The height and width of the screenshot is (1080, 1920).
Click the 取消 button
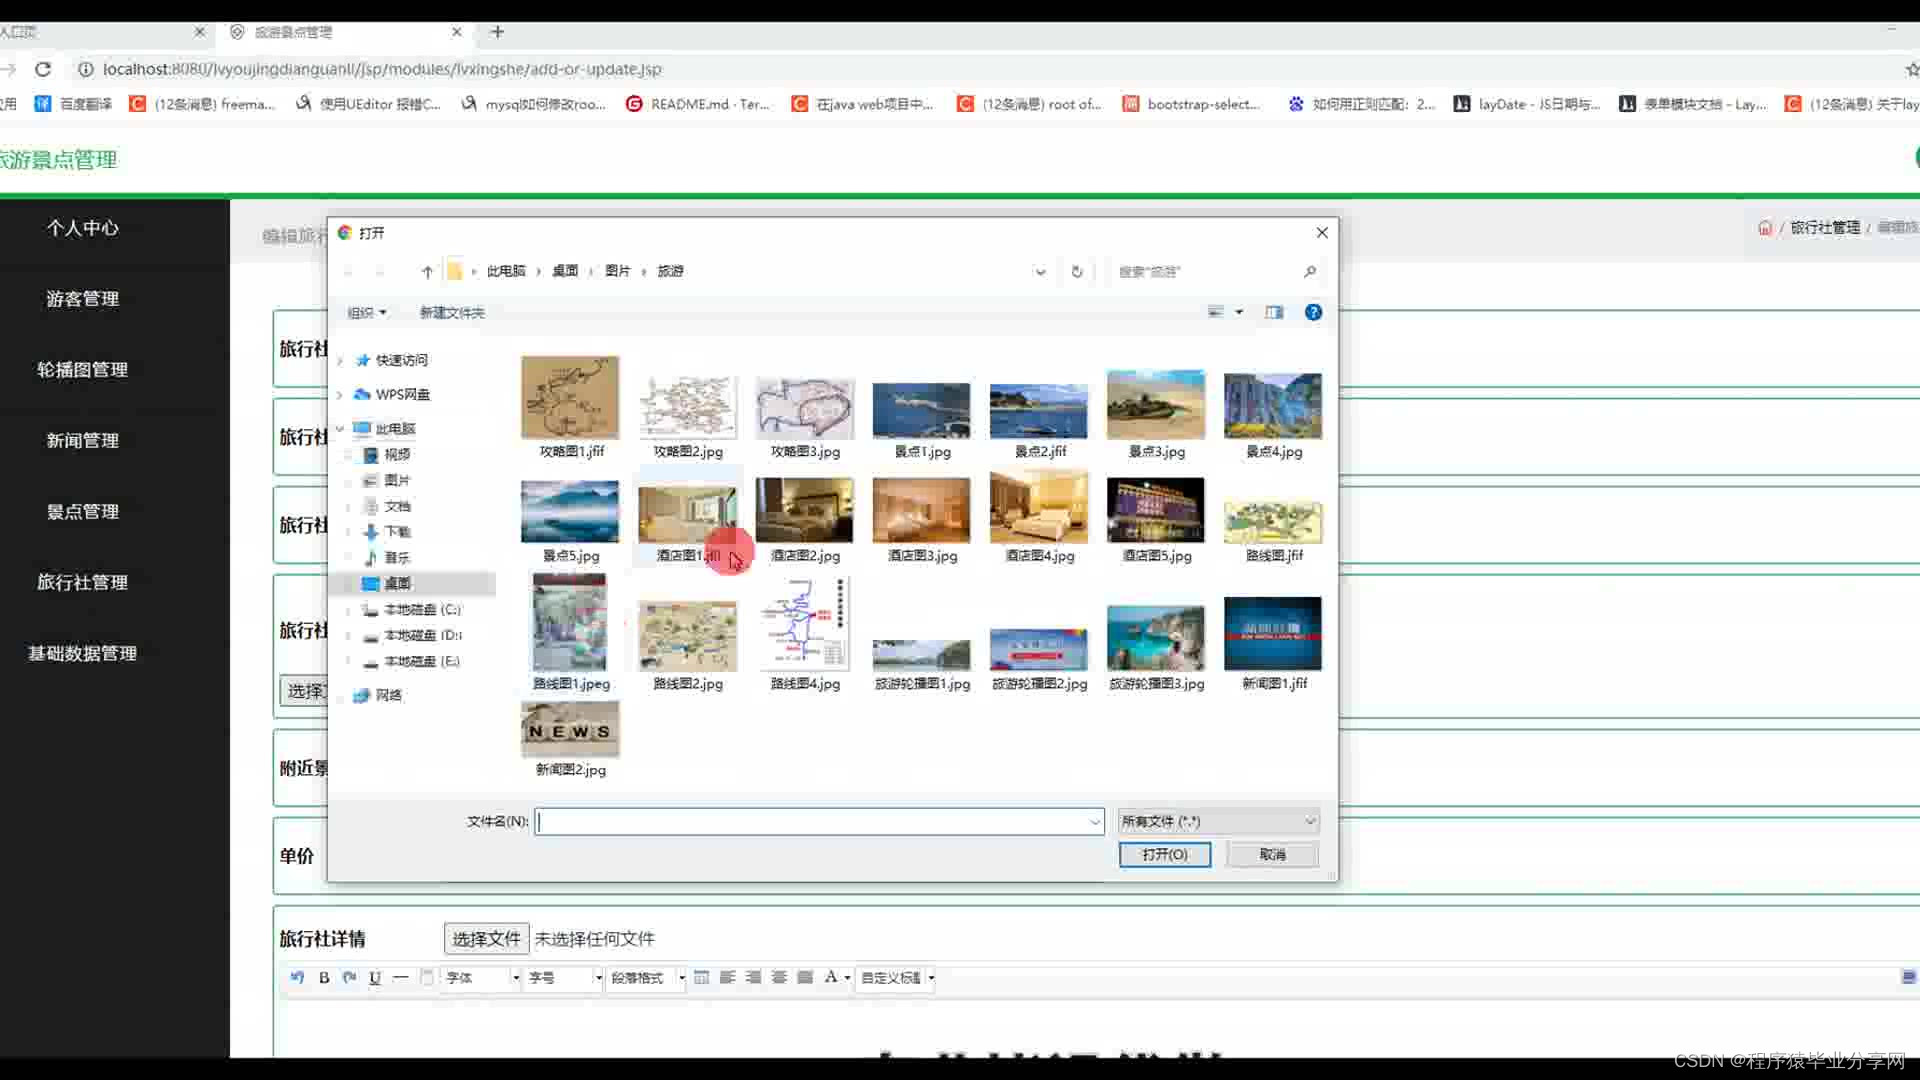click(1272, 854)
